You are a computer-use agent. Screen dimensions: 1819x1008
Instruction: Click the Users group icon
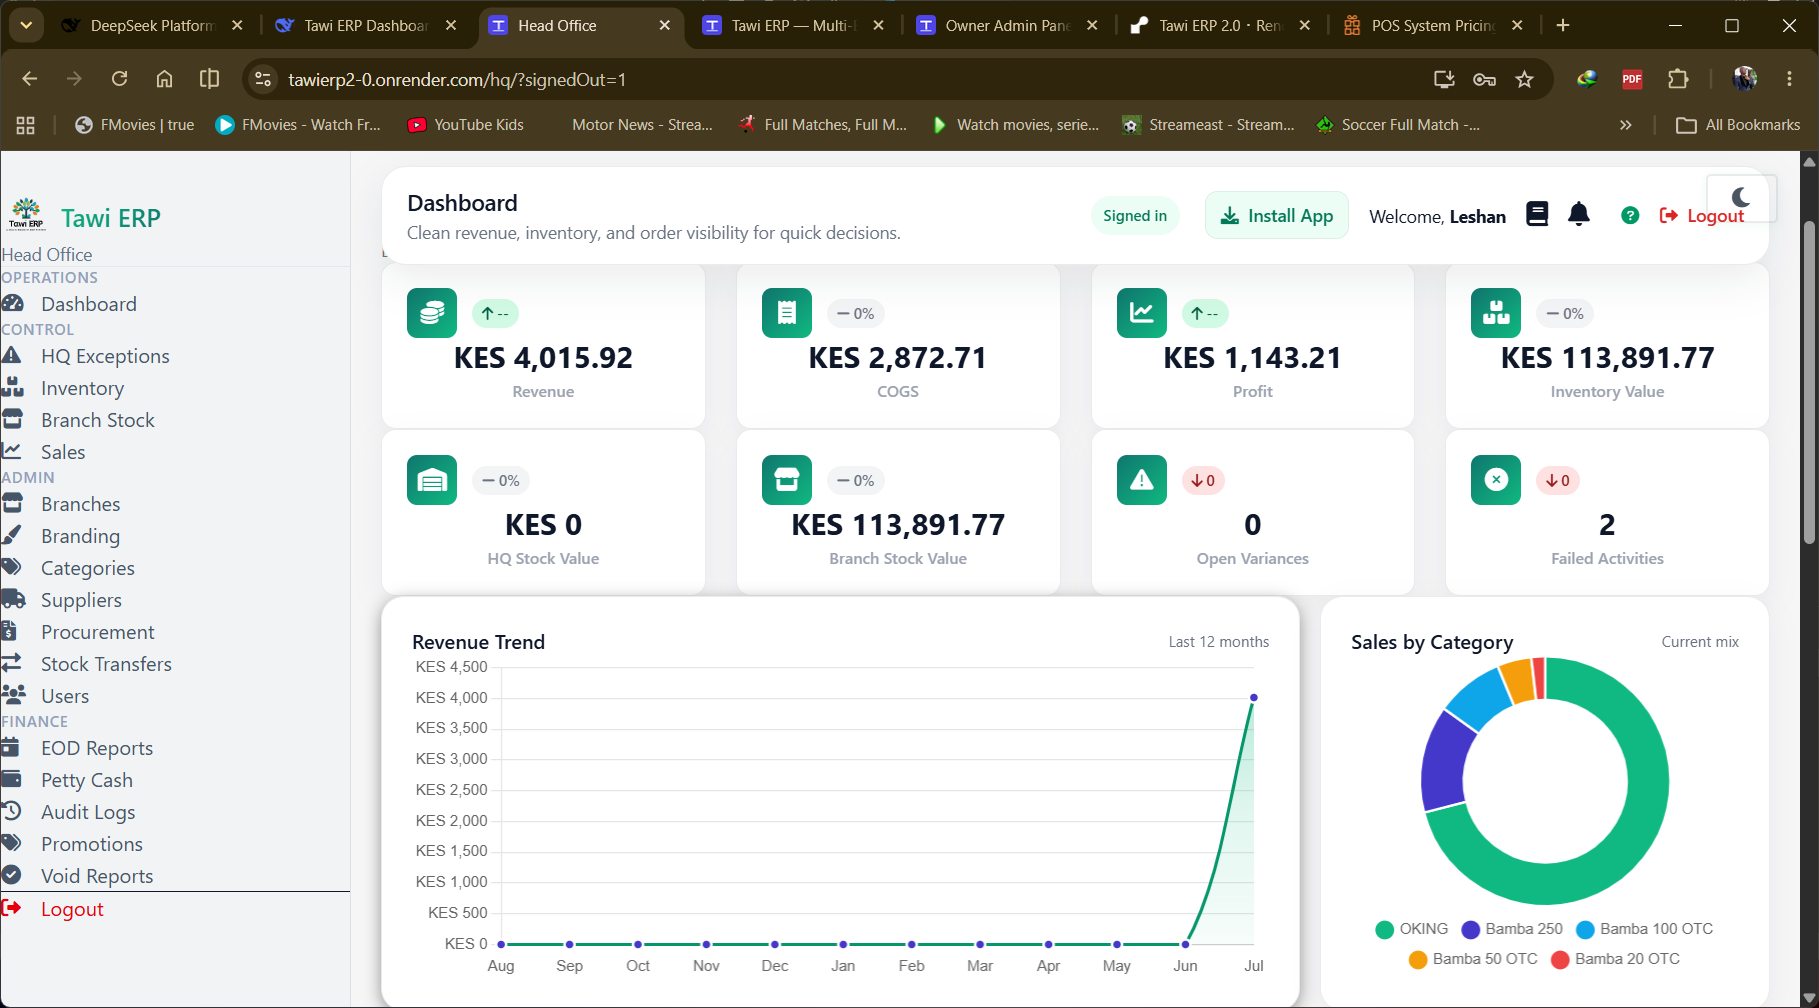pyautogui.click(x=13, y=695)
